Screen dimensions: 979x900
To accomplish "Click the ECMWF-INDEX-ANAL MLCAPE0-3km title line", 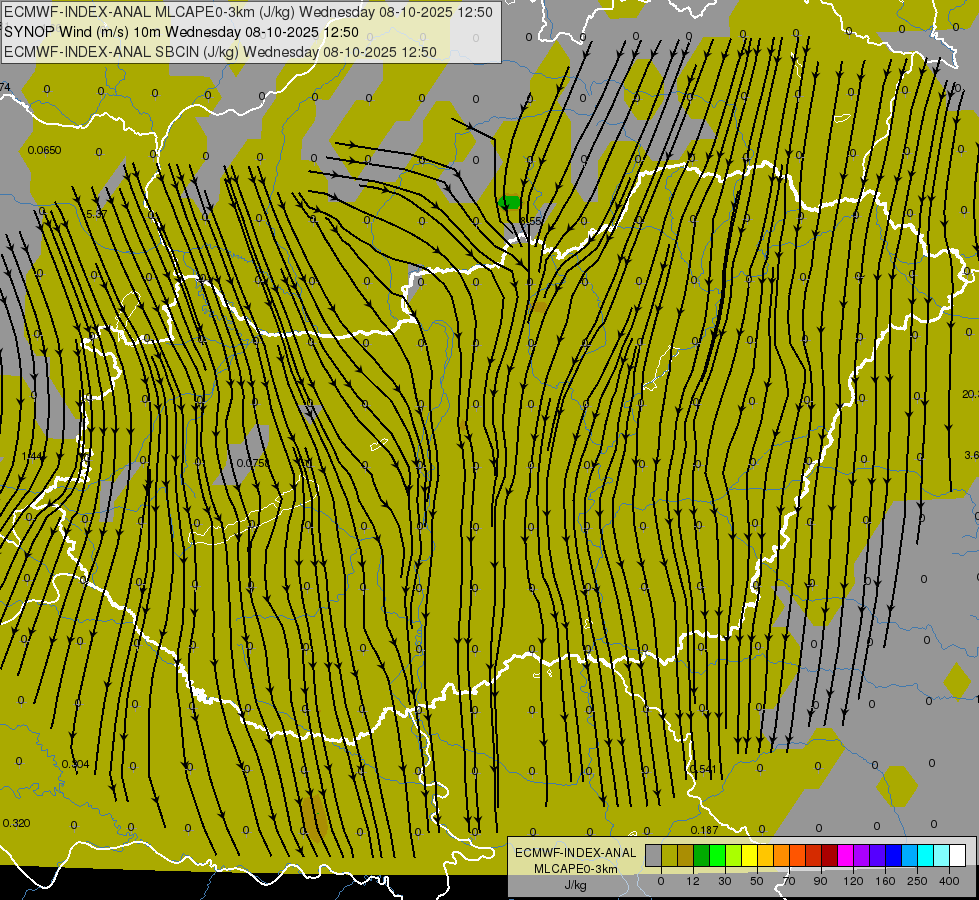I will [248, 12].
